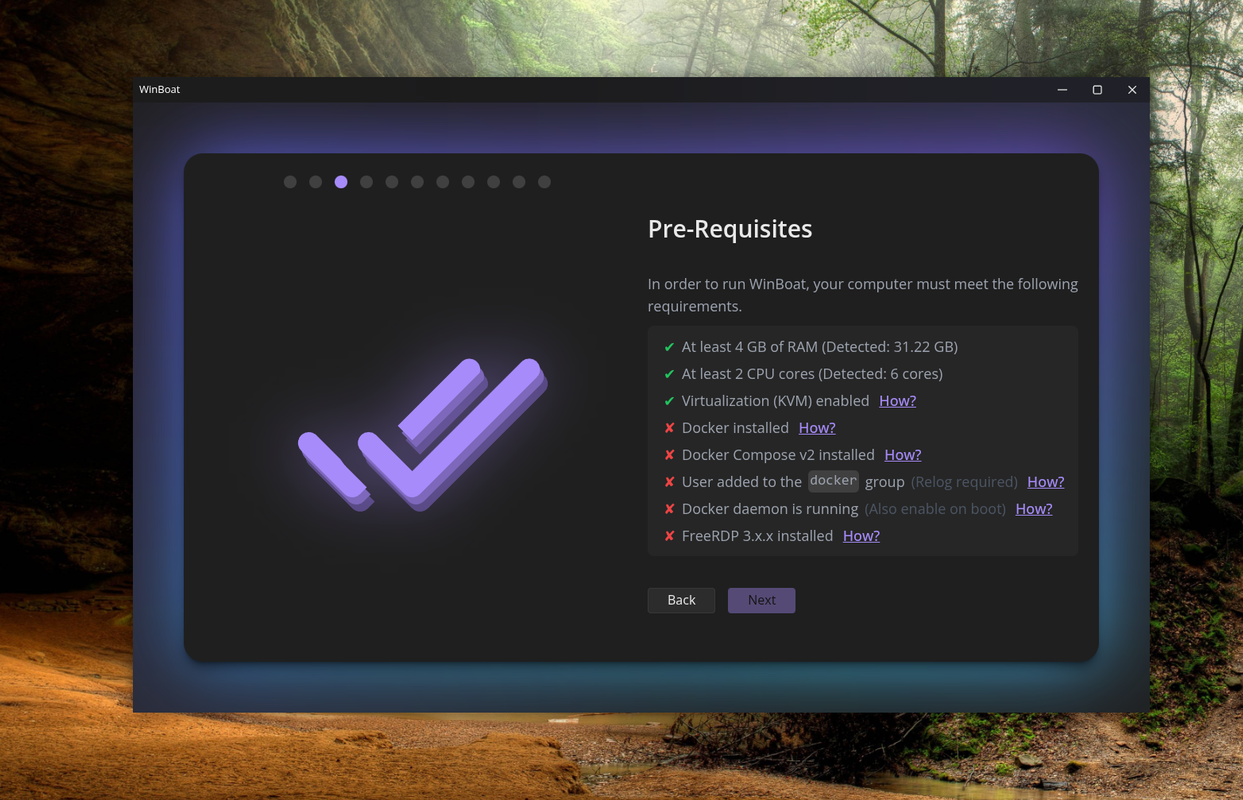The width and height of the screenshot is (1243, 800).
Task: Close the WinBoat window
Action: click(x=1132, y=90)
